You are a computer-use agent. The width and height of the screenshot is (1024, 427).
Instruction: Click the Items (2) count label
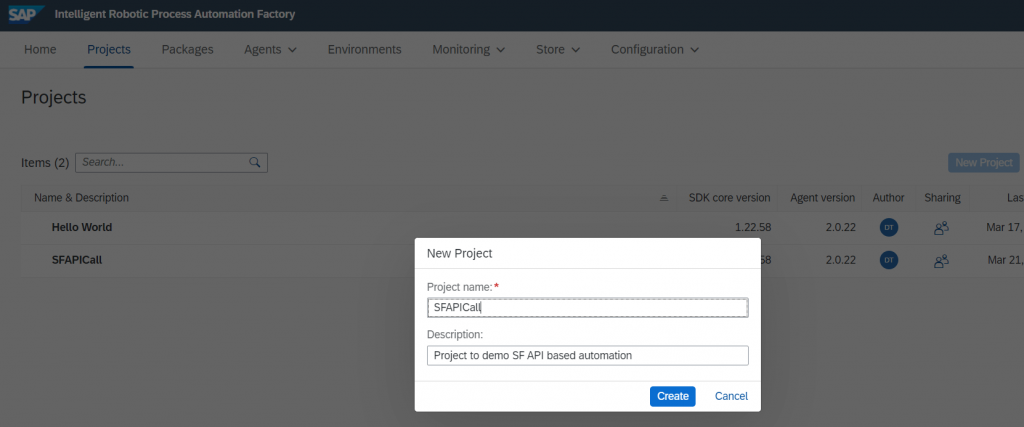click(x=45, y=163)
